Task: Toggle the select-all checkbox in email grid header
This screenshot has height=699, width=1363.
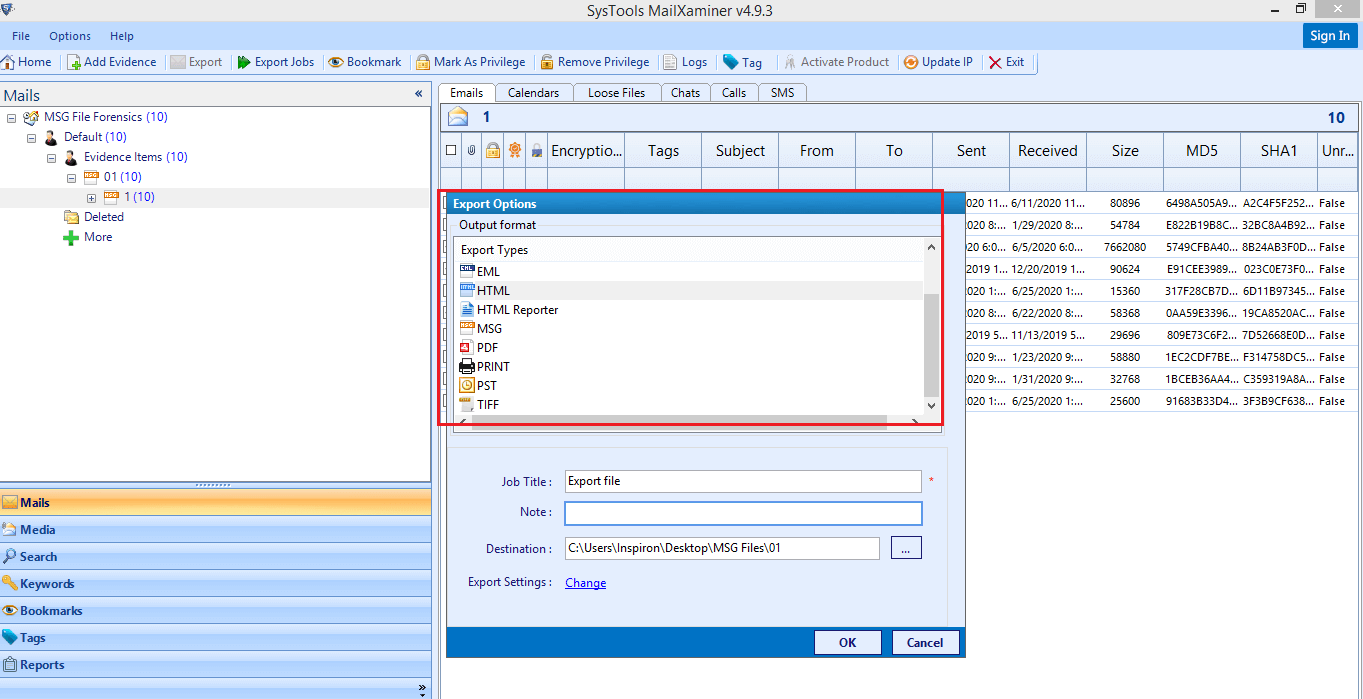Action: pyautogui.click(x=450, y=149)
